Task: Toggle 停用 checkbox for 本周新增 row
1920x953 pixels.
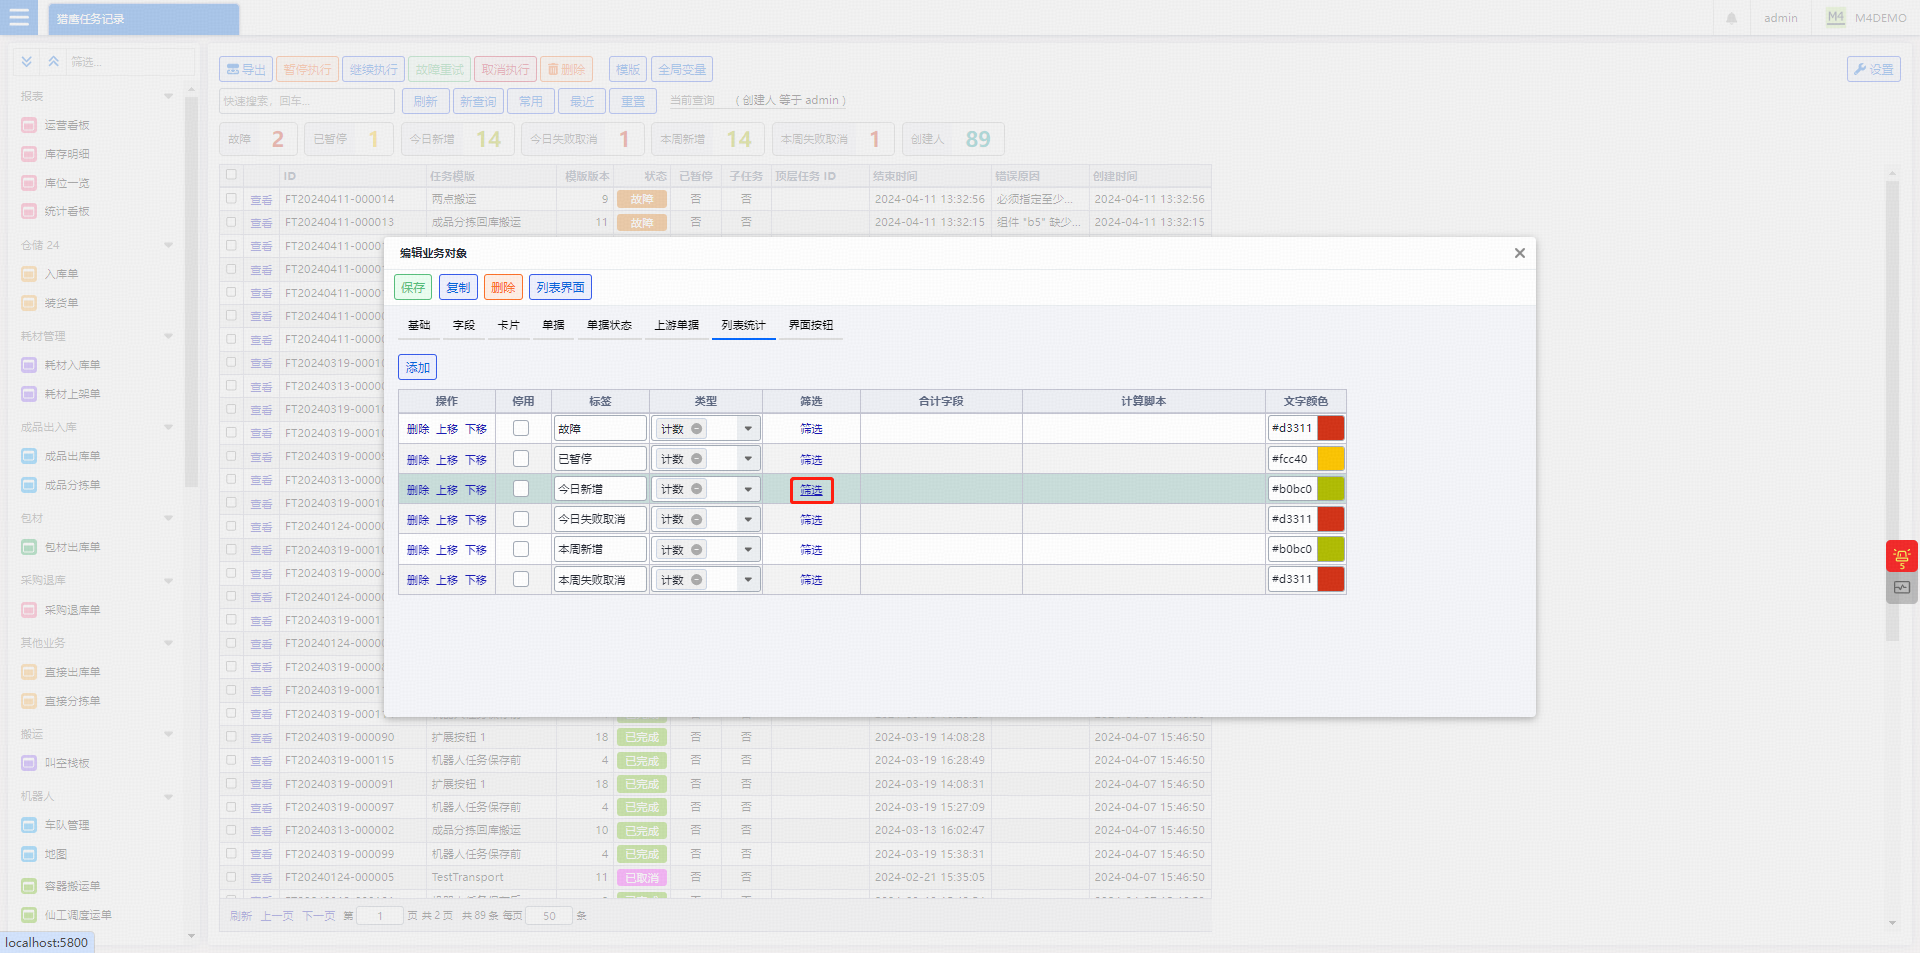Action: (521, 549)
